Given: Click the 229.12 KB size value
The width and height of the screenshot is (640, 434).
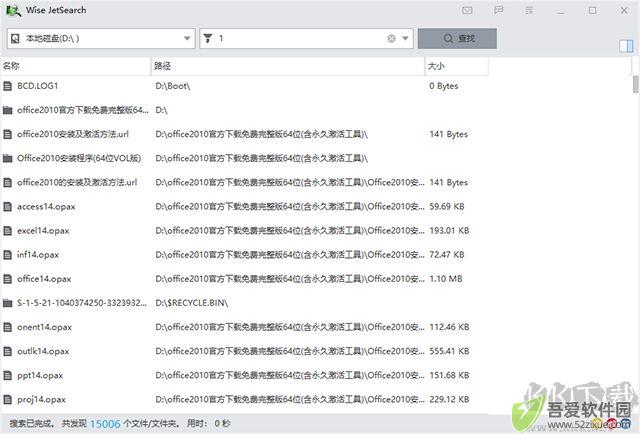Looking at the screenshot, I should [449, 399].
